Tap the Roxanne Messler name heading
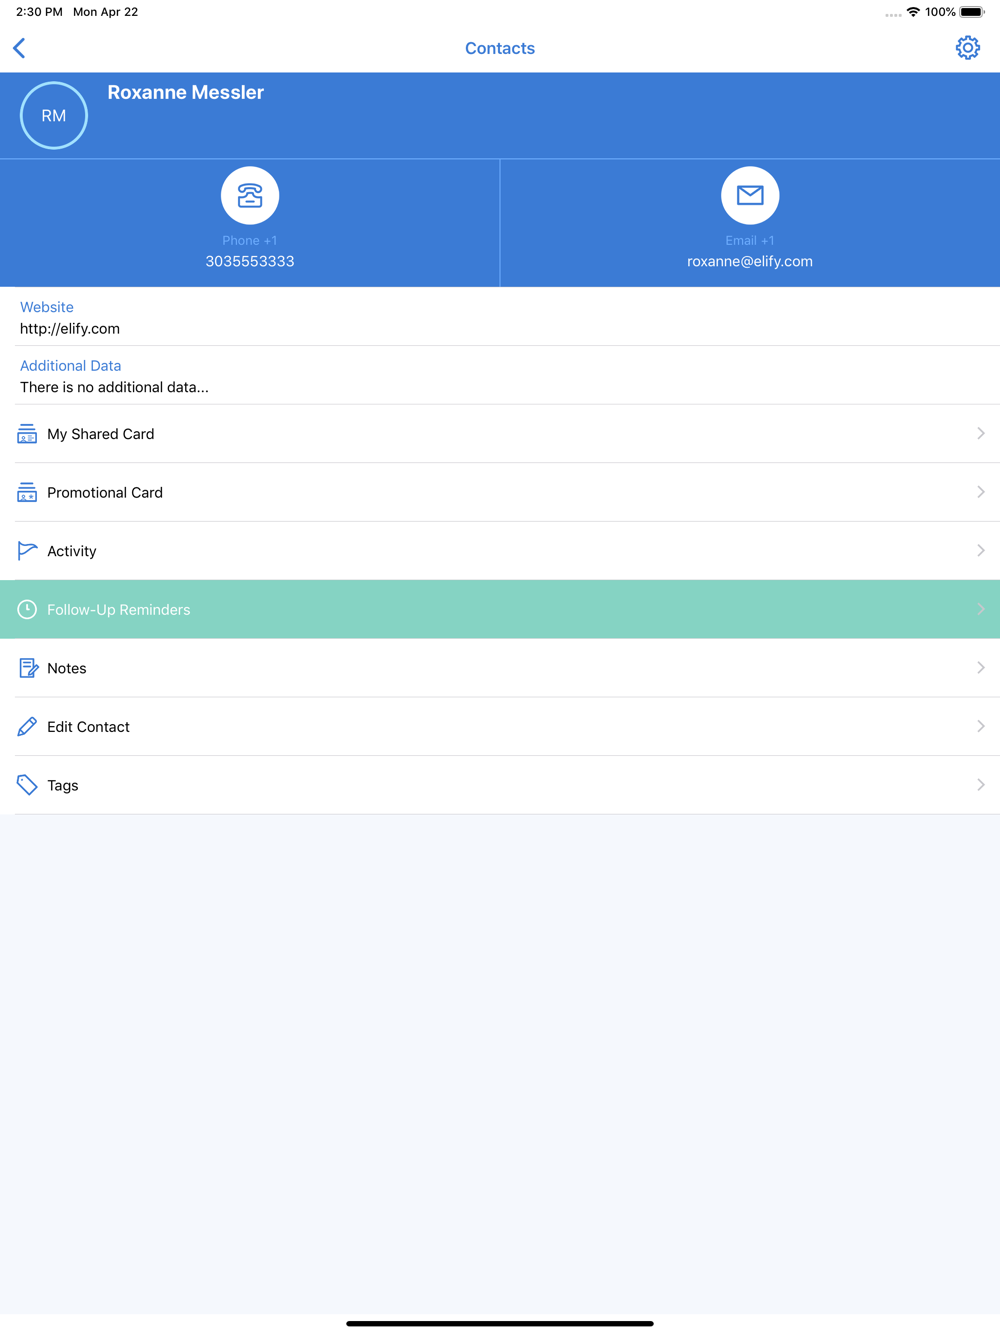The image size is (1000, 1334). 186,92
